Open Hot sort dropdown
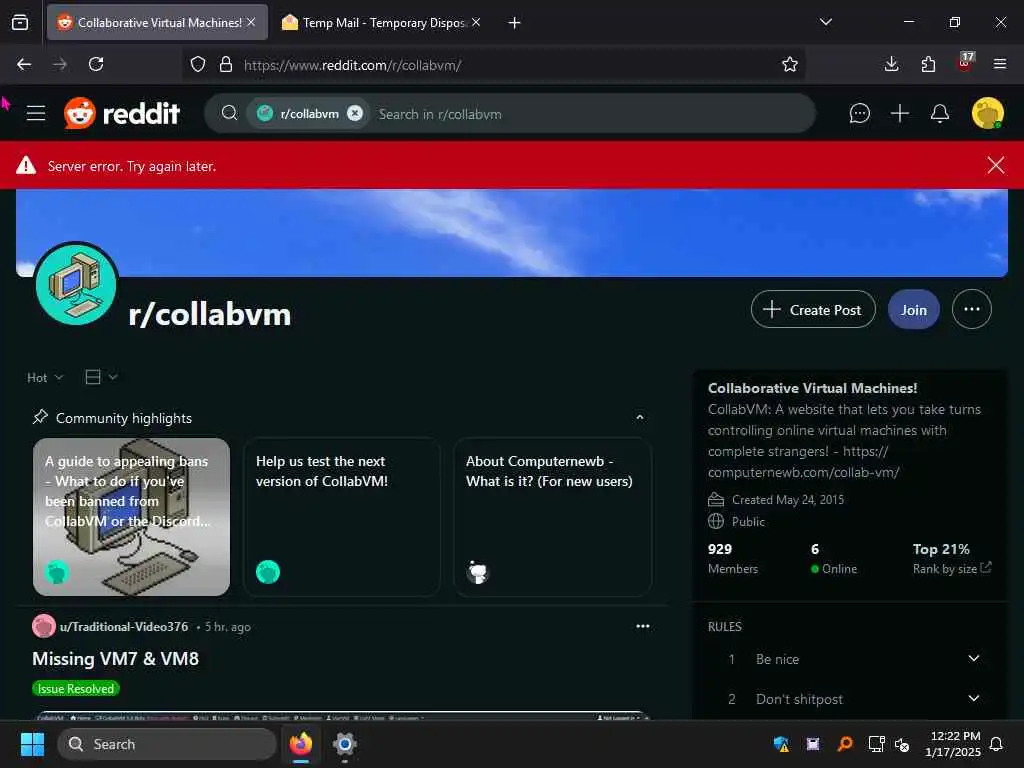 [x=45, y=377]
